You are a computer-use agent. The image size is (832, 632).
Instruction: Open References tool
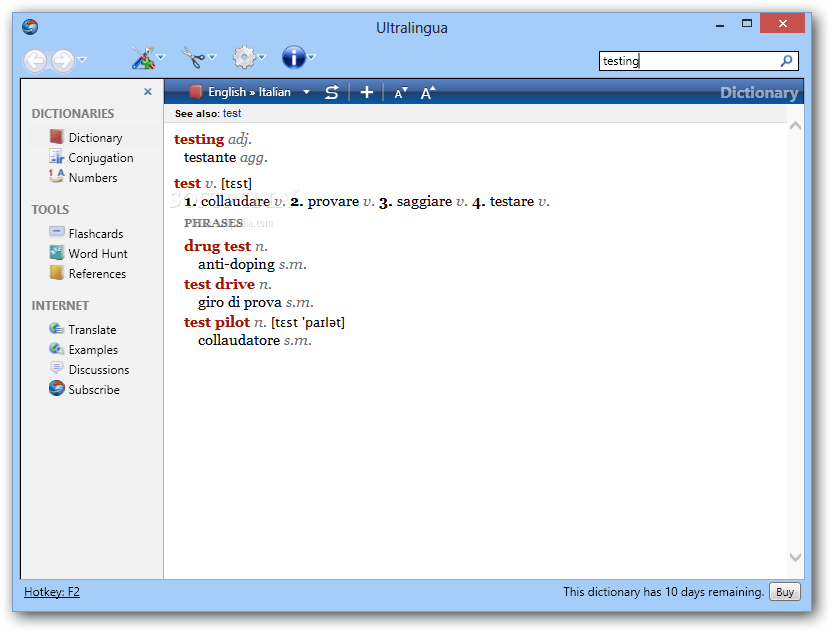[98, 274]
